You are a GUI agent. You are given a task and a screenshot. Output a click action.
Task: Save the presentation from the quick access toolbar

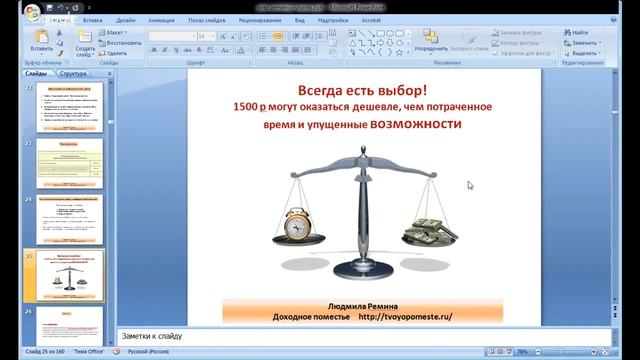point(49,8)
